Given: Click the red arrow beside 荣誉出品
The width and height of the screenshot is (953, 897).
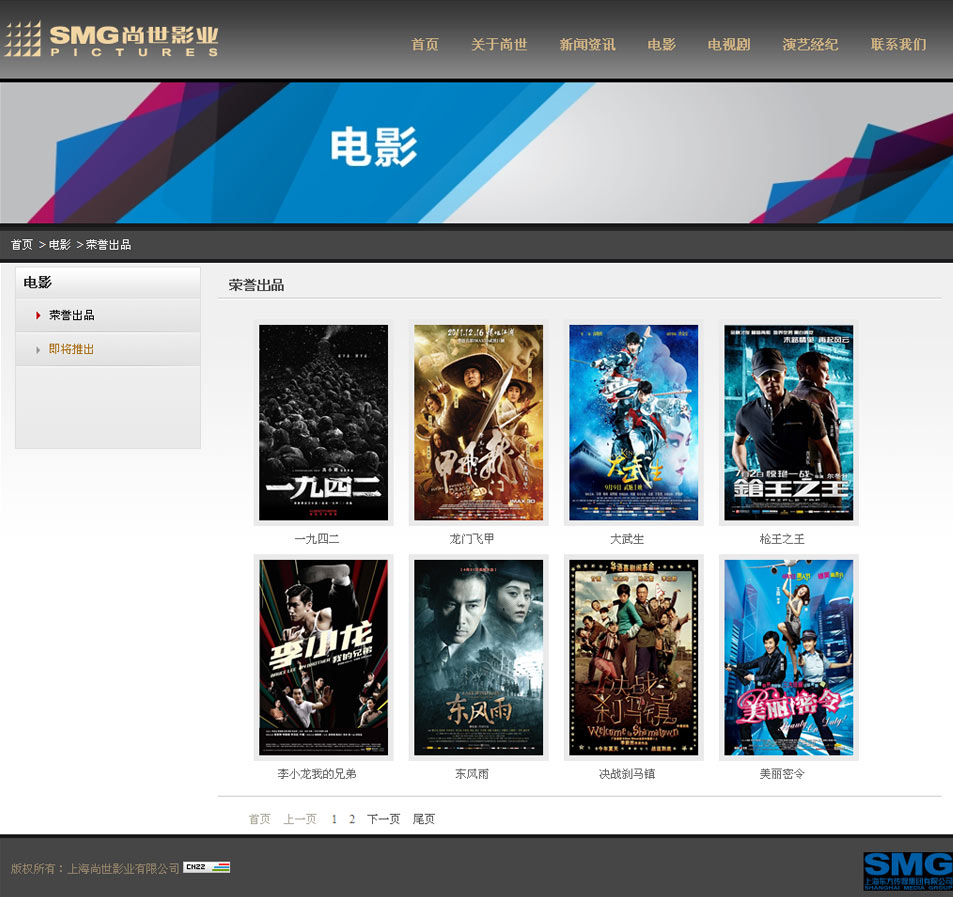Looking at the screenshot, I should click(38, 315).
